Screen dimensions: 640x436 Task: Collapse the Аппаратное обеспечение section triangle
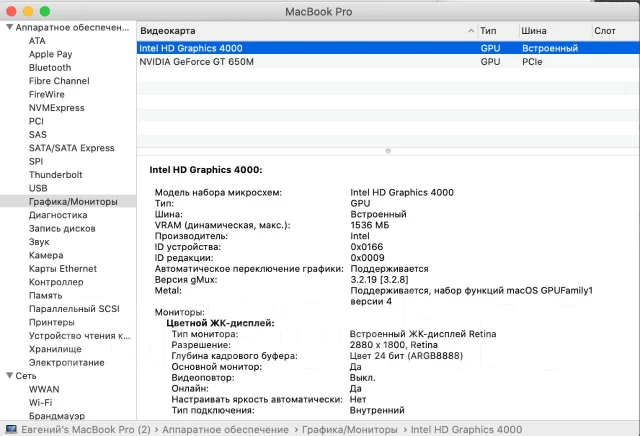[9, 27]
